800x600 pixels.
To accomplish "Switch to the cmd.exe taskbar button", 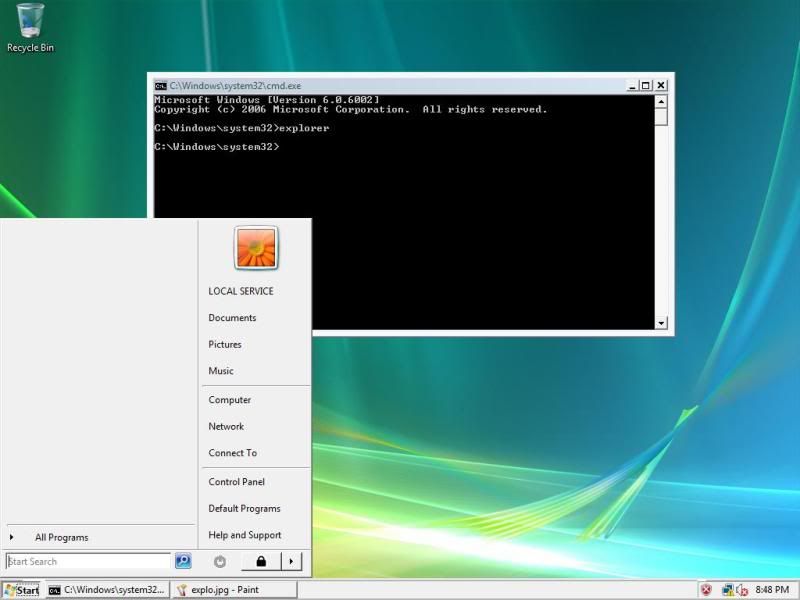I will (x=107, y=590).
